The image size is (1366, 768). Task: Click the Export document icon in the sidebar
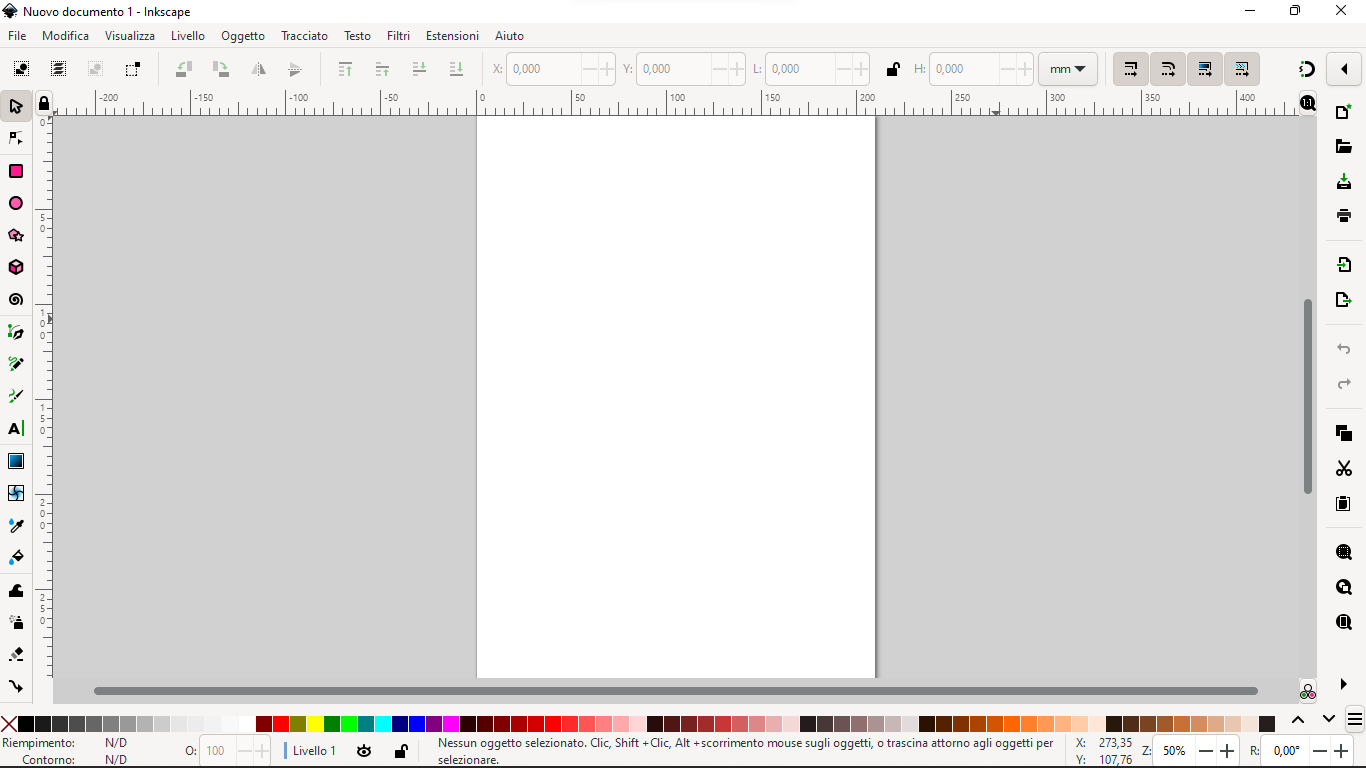pos(1344,299)
